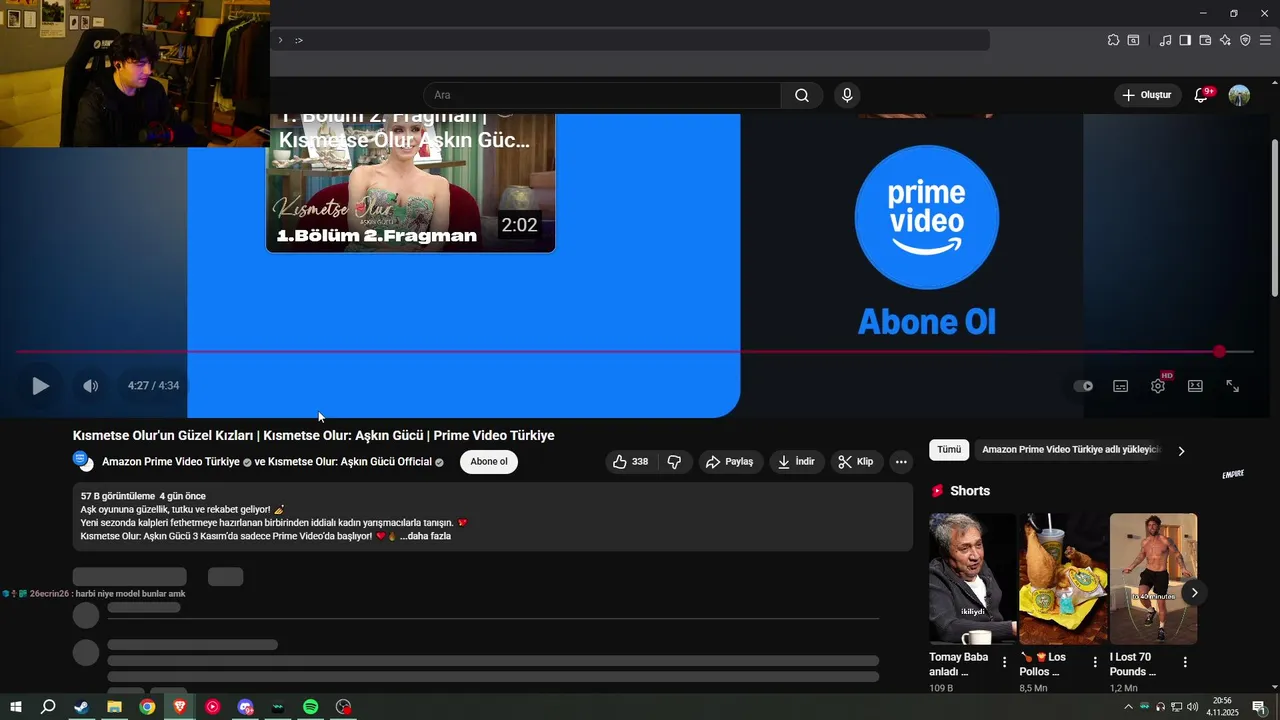Open Amazon Prime Video Türkiye channel link
This screenshot has height=720, width=1280.
[171, 462]
